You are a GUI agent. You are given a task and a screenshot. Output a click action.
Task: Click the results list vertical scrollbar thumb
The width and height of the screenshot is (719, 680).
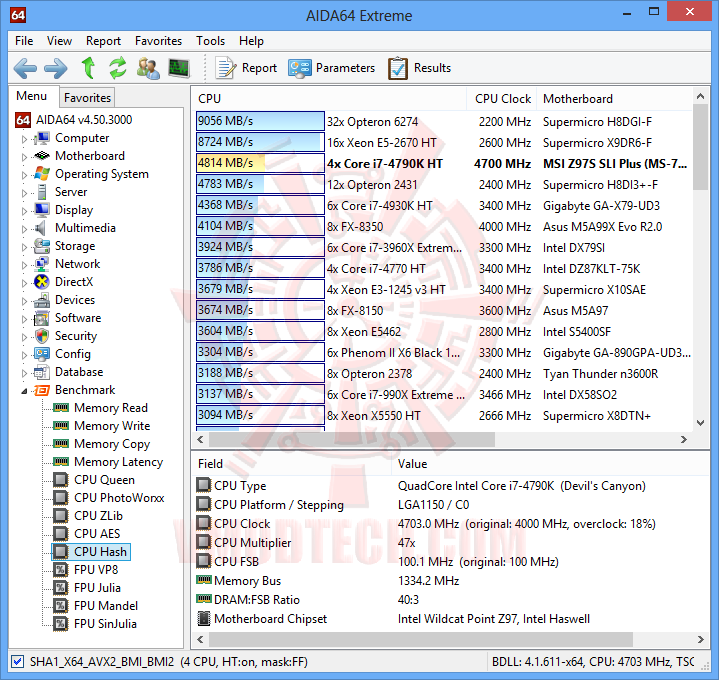point(700,147)
